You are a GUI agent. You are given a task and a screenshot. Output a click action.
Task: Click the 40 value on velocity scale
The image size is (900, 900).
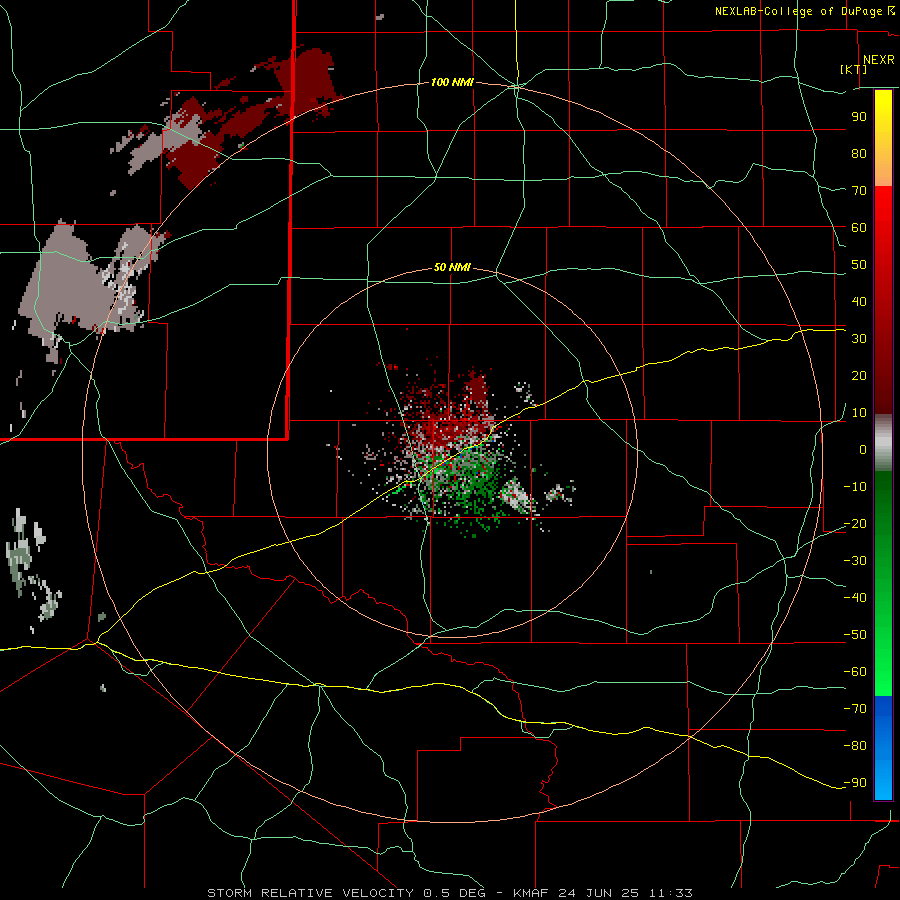coord(859,302)
